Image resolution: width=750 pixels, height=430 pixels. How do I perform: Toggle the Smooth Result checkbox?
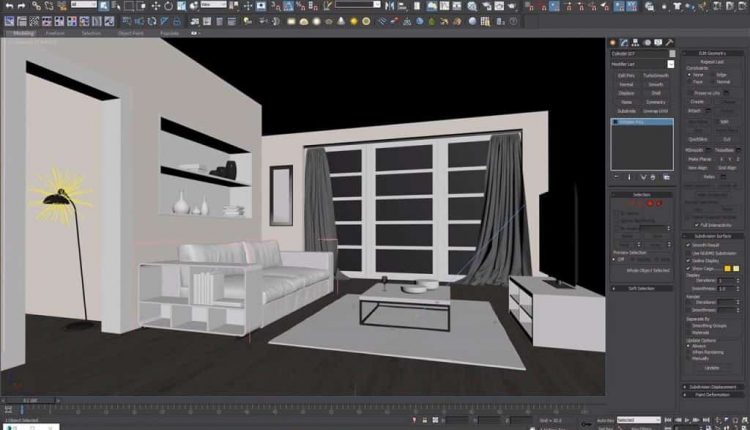pyautogui.click(x=688, y=244)
